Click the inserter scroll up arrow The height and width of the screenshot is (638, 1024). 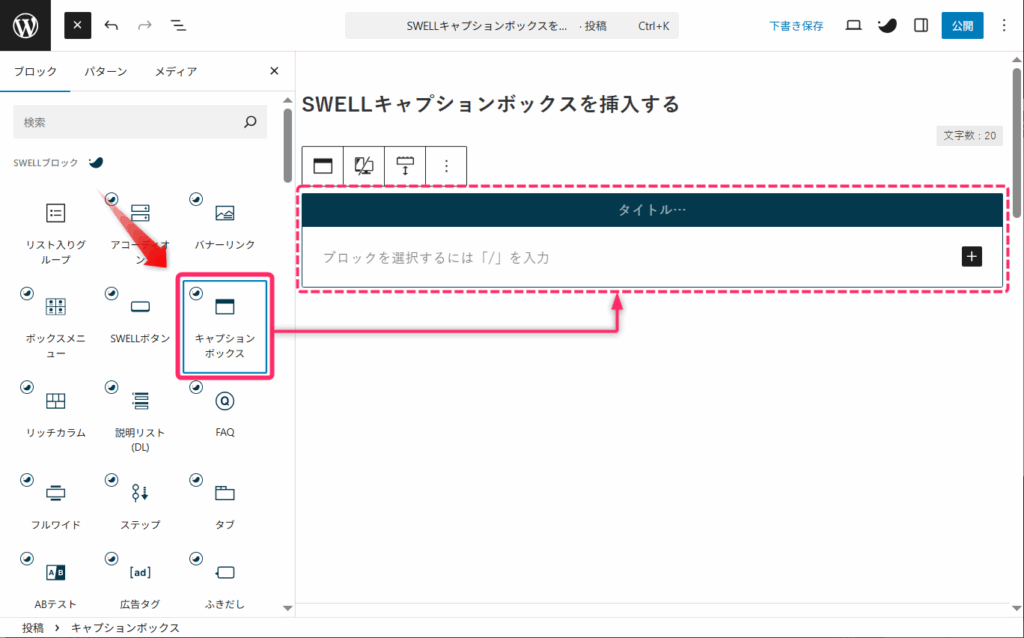(287, 100)
